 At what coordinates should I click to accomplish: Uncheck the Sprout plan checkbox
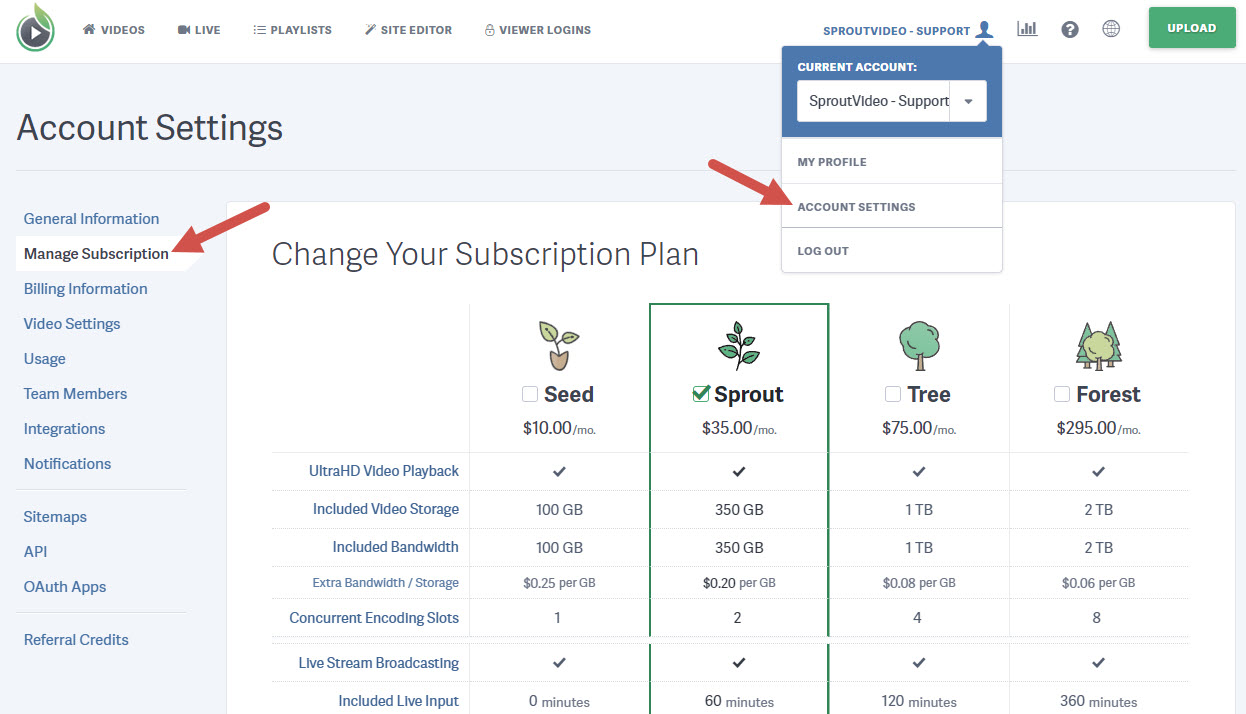point(701,393)
